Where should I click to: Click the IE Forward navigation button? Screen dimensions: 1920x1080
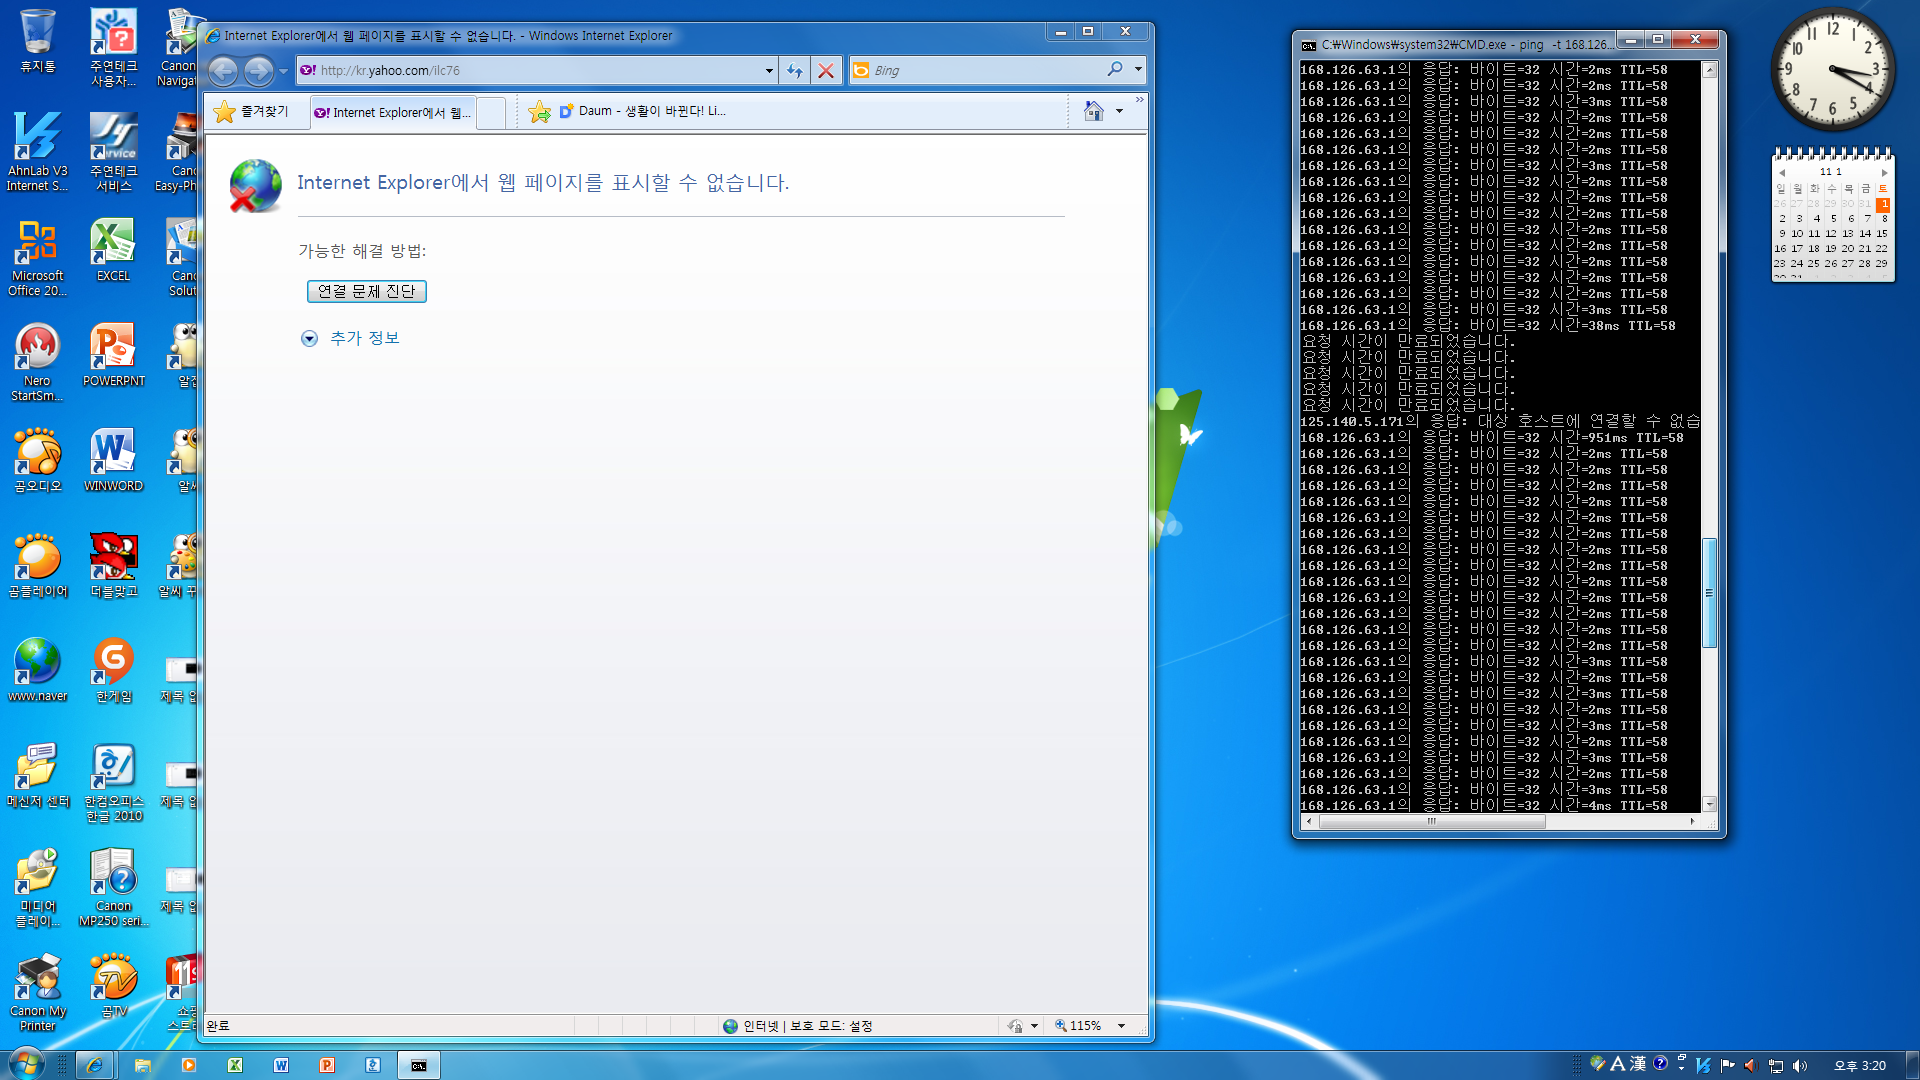(x=258, y=71)
